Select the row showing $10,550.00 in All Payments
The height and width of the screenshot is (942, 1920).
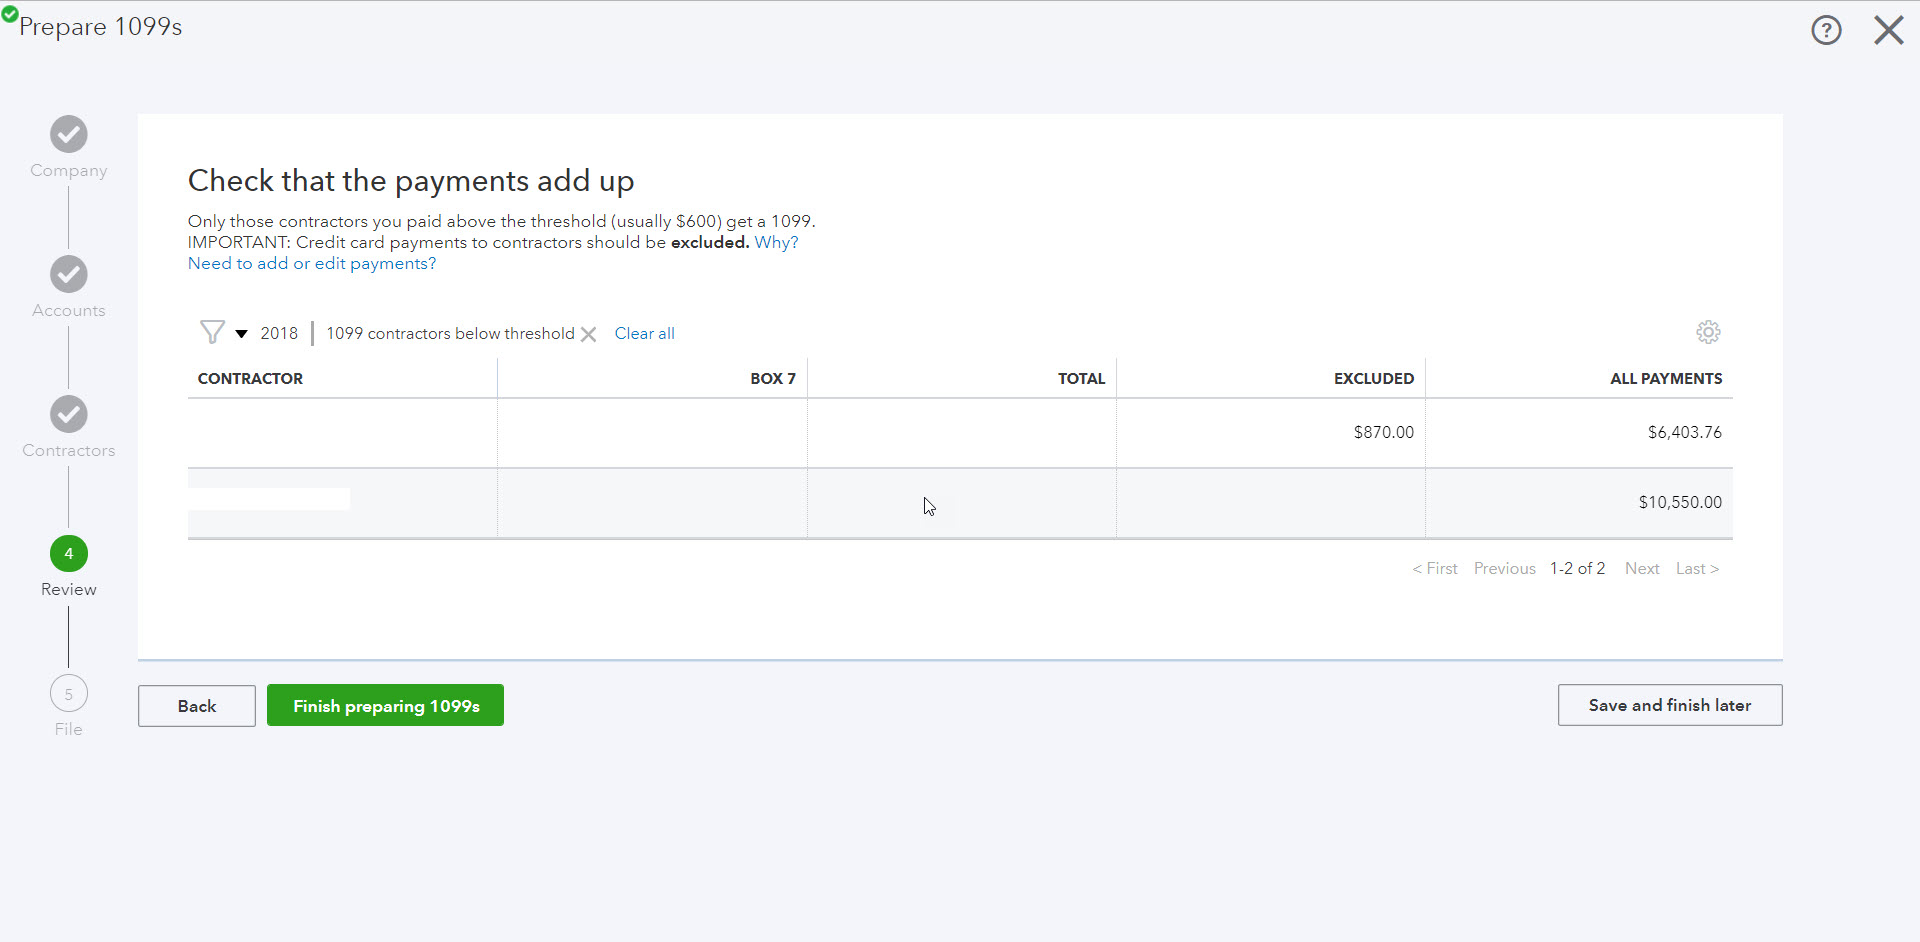960,503
